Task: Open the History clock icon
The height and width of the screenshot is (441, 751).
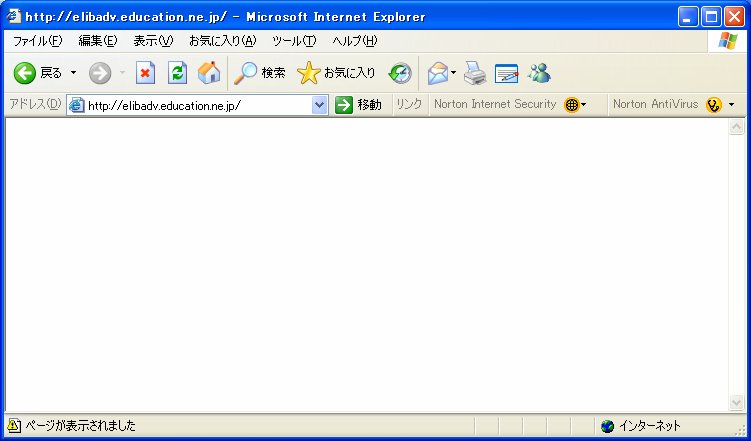Action: 400,73
